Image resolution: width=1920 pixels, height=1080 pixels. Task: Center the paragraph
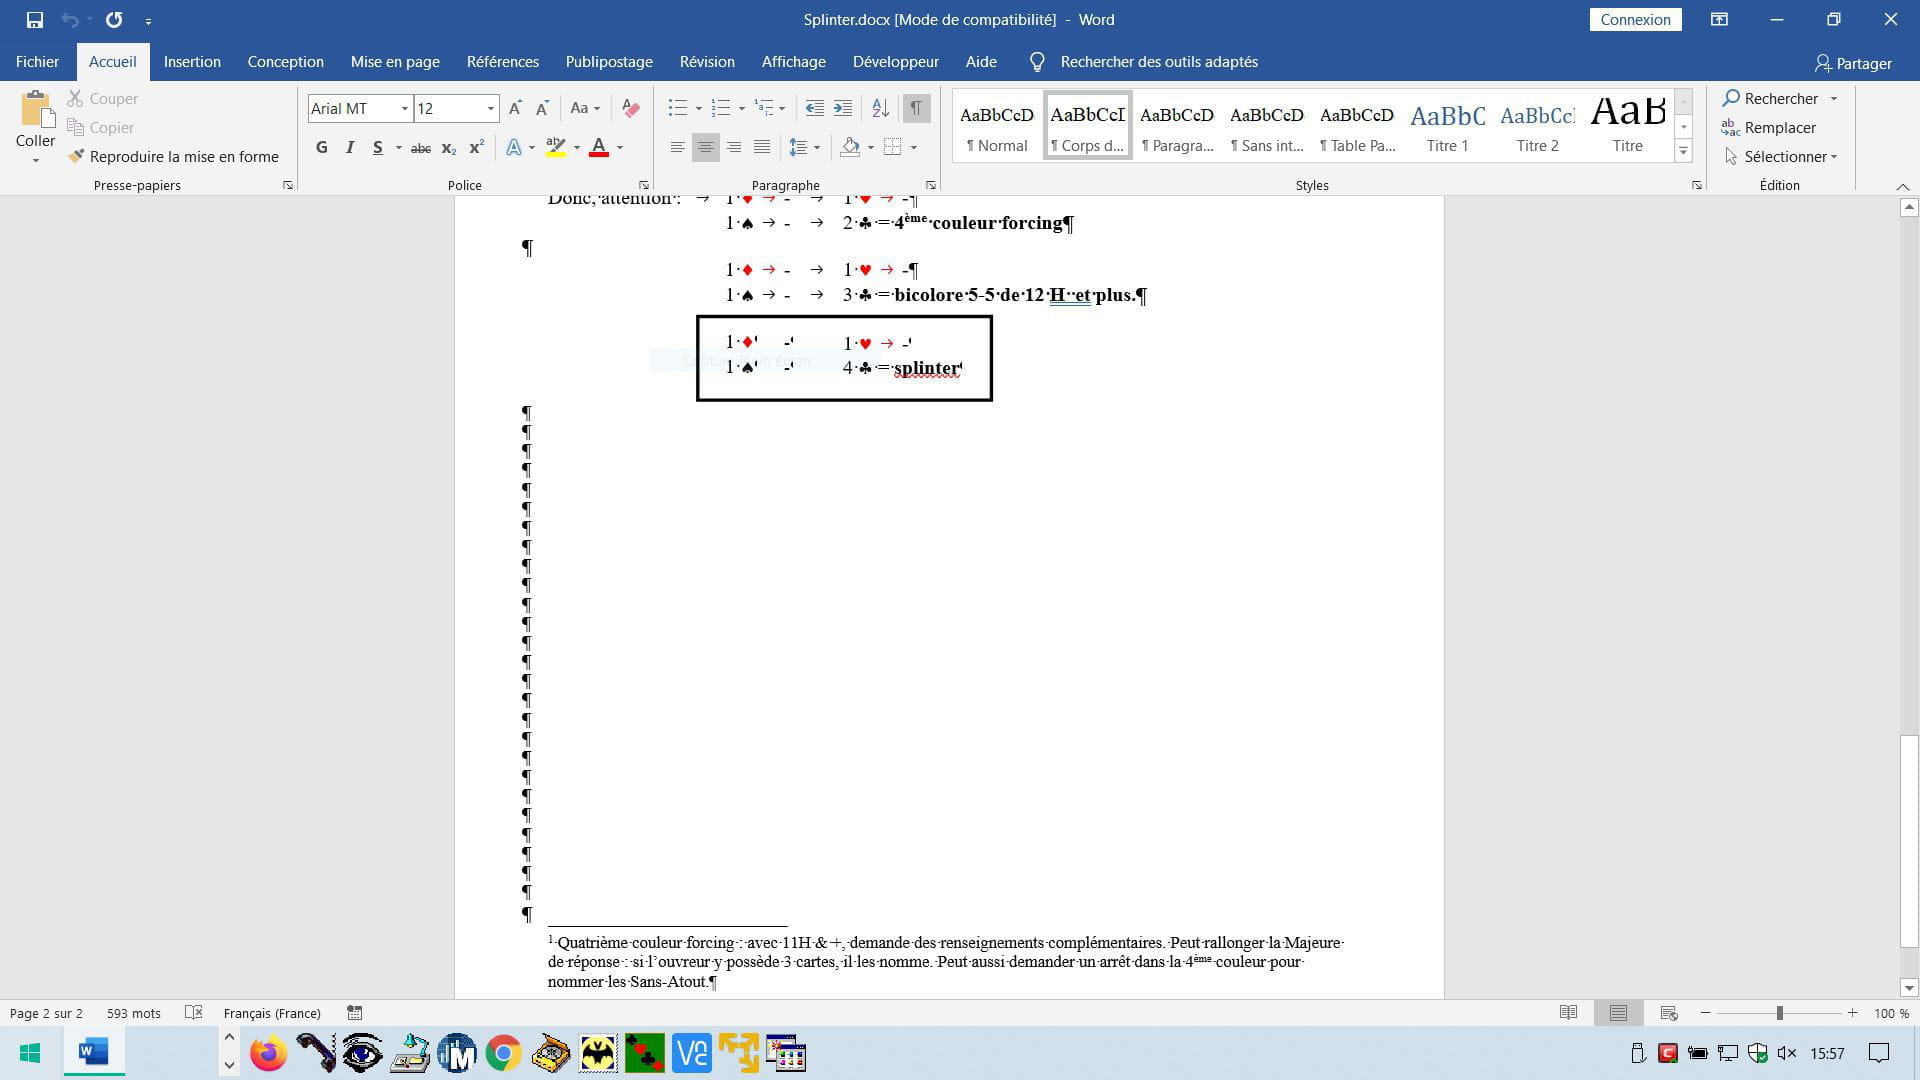(x=706, y=147)
